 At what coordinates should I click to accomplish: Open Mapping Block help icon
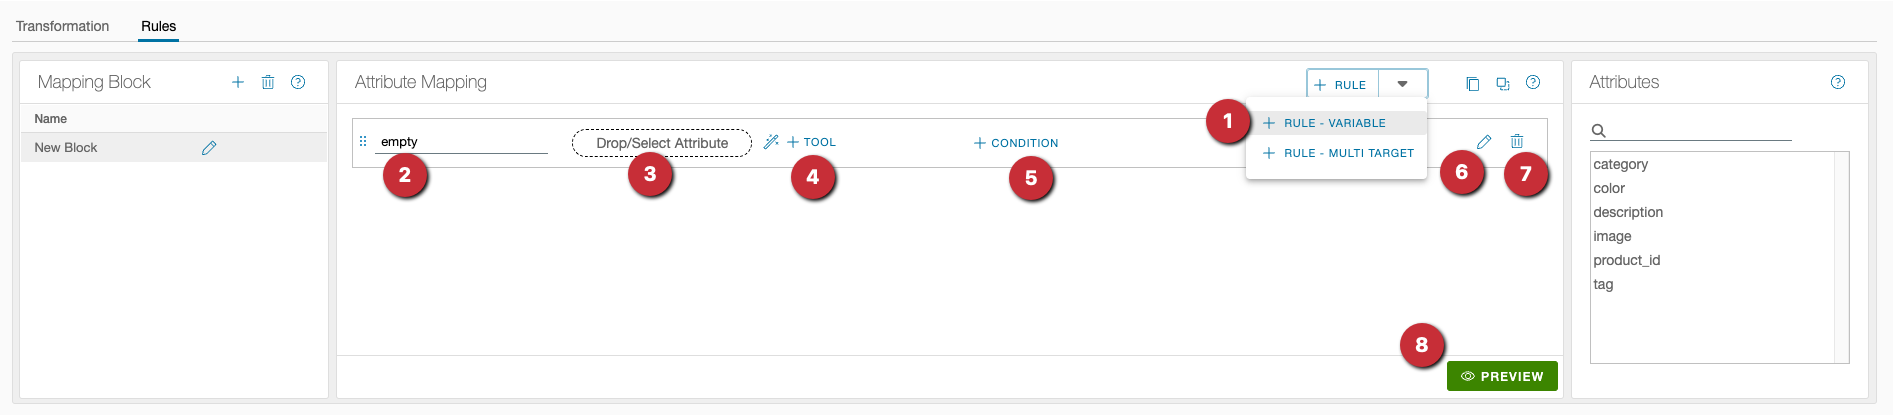tap(298, 82)
